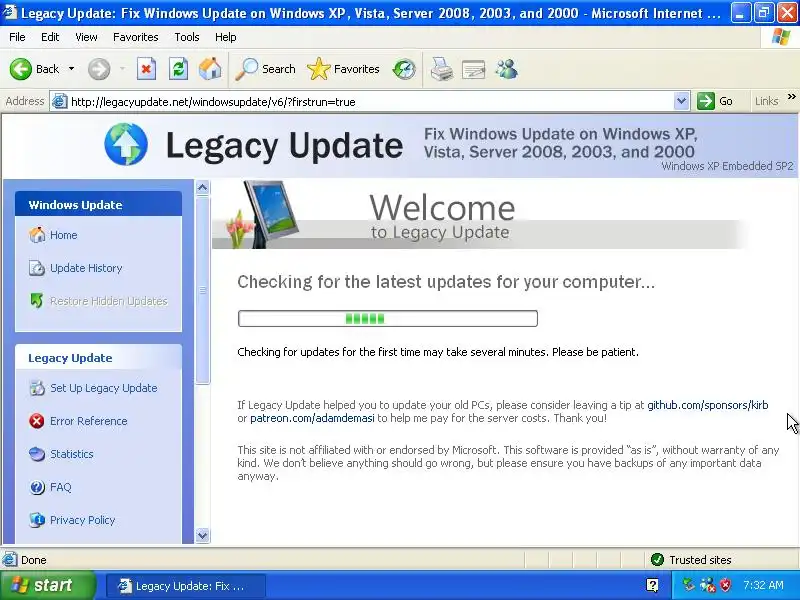
Task: Open github.com/sponsors/kirb link
Action: (708, 405)
